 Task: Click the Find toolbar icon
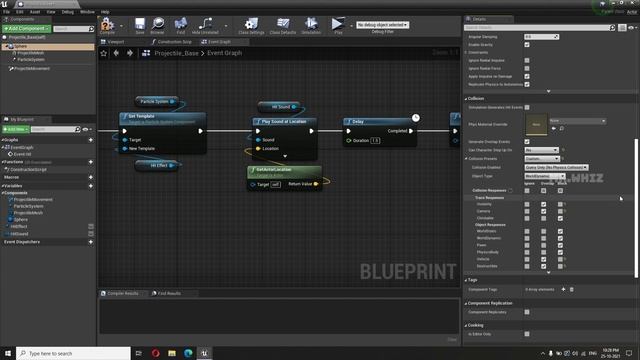tap(180, 24)
